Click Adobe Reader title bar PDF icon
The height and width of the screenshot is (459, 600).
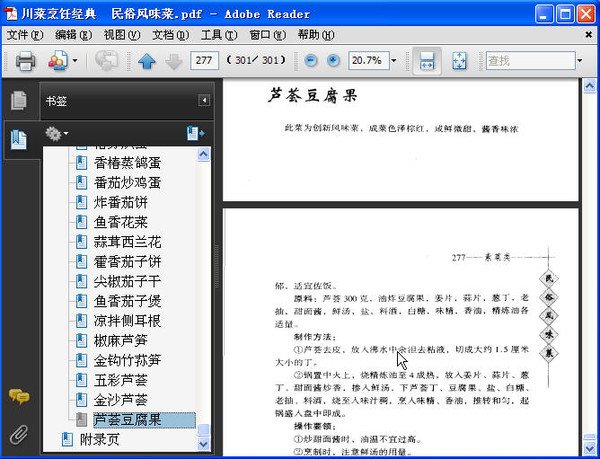(x=11, y=14)
